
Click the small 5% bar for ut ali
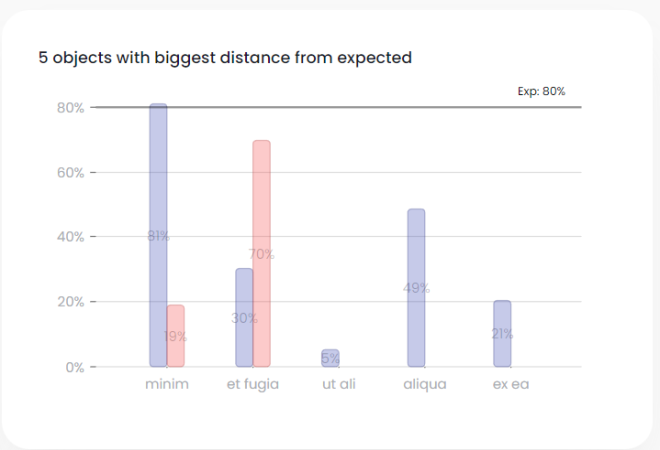[x=331, y=358]
